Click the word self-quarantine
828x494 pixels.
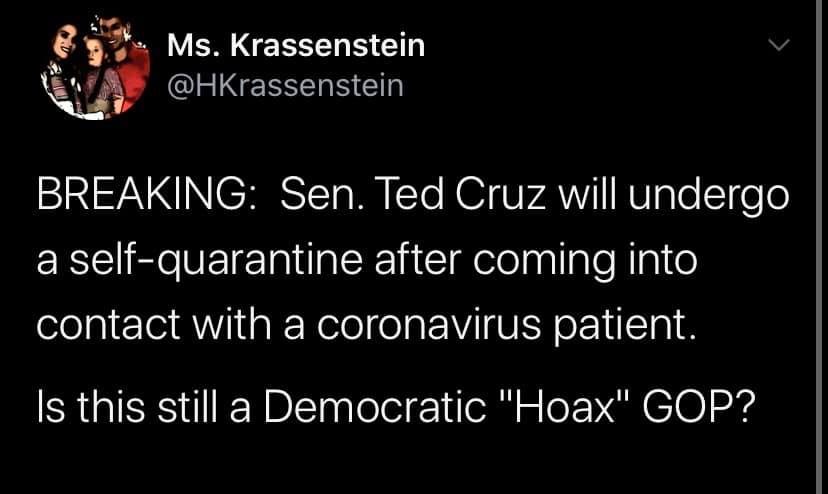click(x=217, y=260)
